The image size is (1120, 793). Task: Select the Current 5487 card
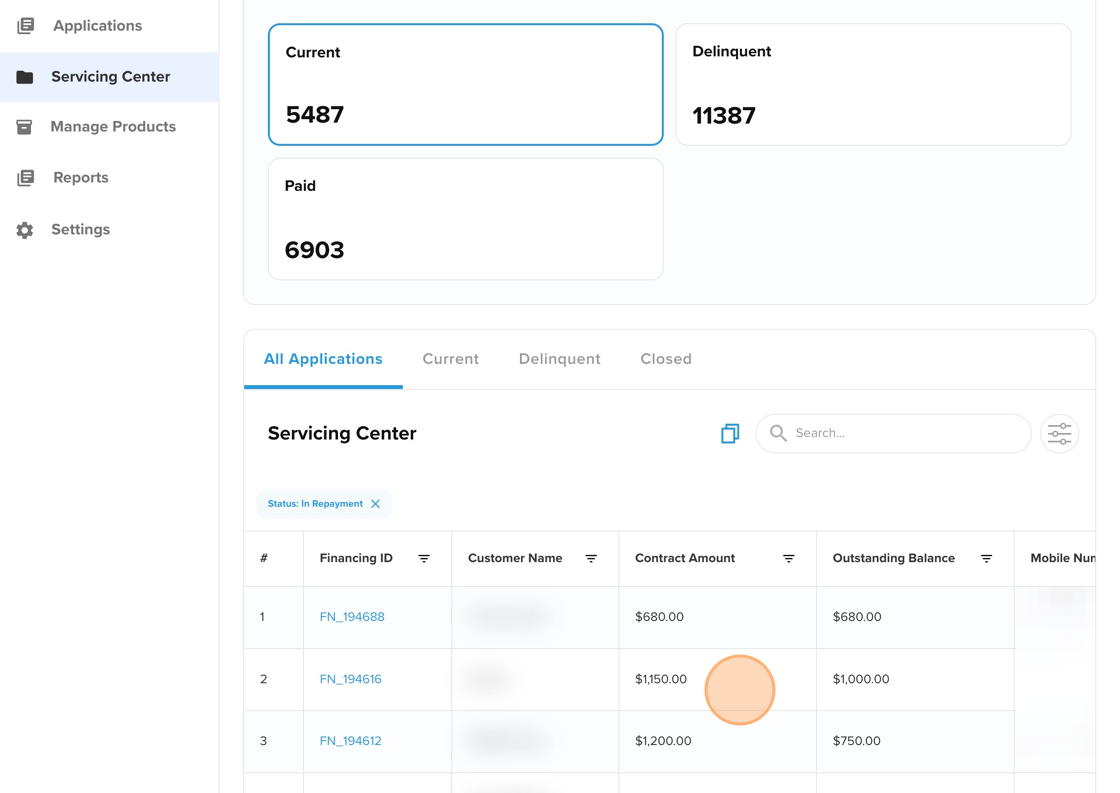[466, 84]
